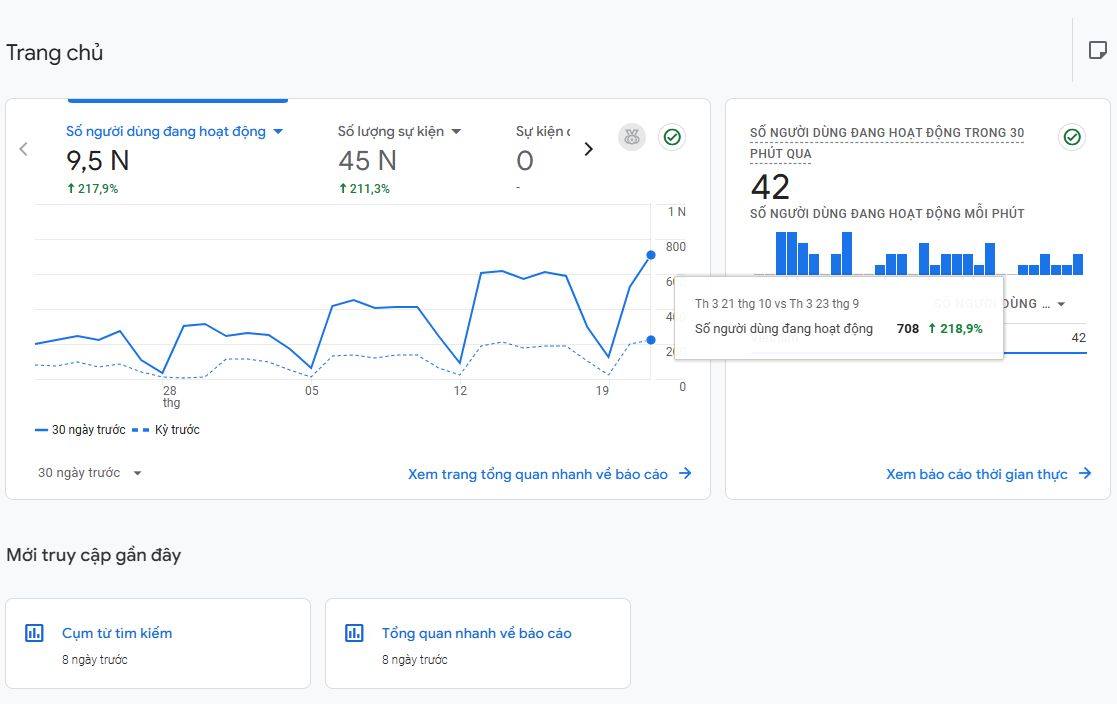This screenshot has height=704, width=1117.
Task: Open Tổng quan nhanh về báo cáo recent card
Action: (476, 633)
